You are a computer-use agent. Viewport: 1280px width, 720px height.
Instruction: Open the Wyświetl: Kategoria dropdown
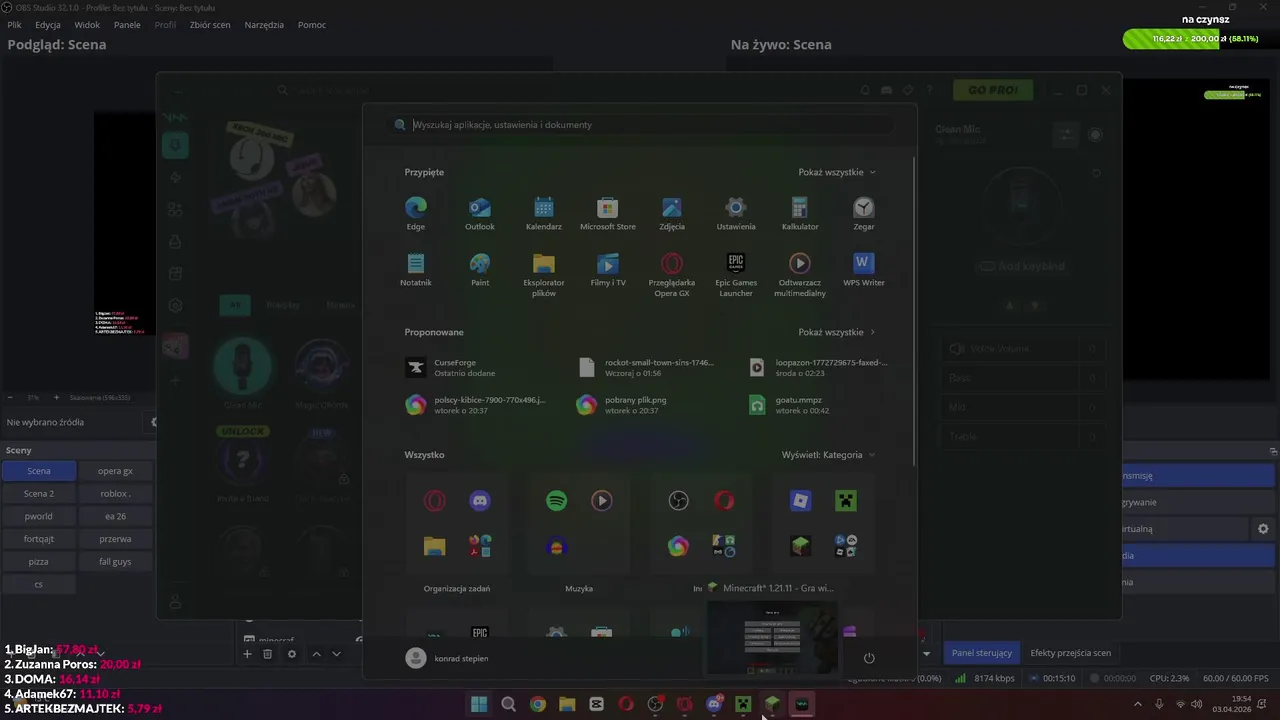point(828,455)
